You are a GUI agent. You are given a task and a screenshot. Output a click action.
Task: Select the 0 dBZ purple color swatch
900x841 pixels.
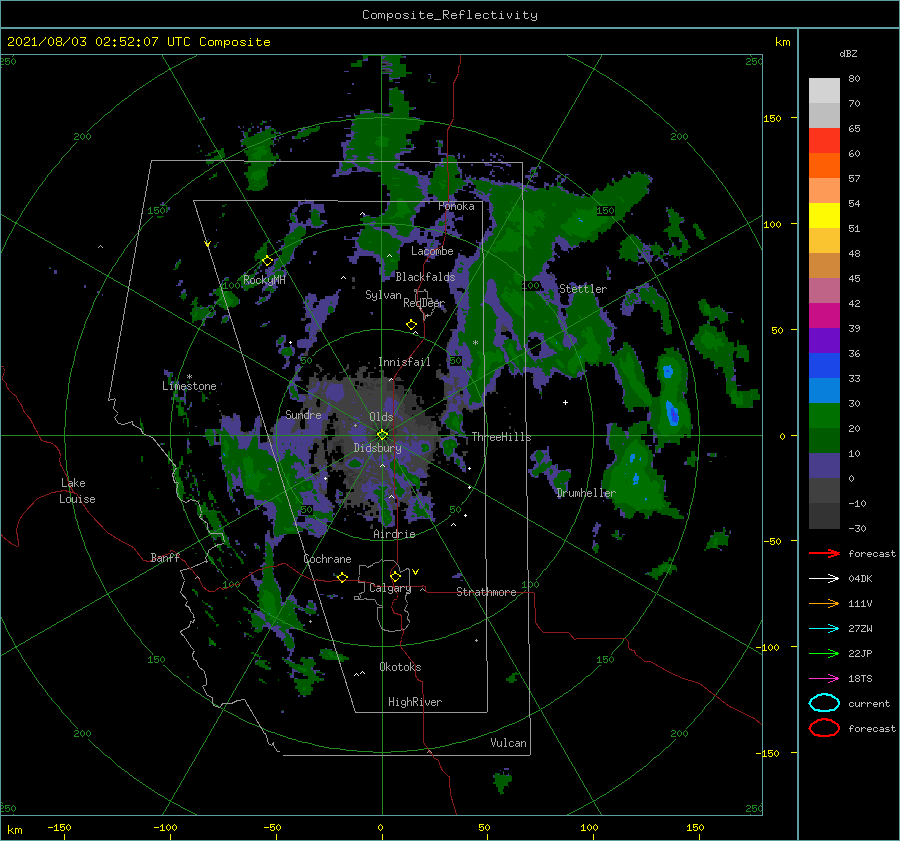(824, 466)
